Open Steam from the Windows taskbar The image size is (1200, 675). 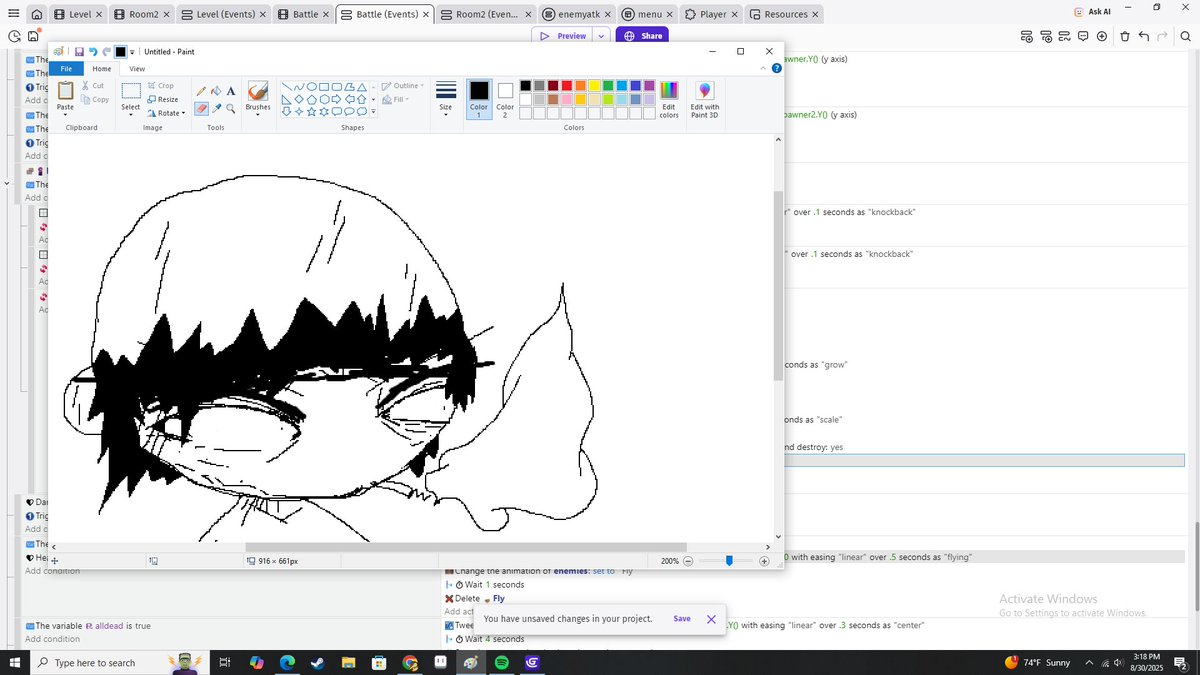coord(317,663)
